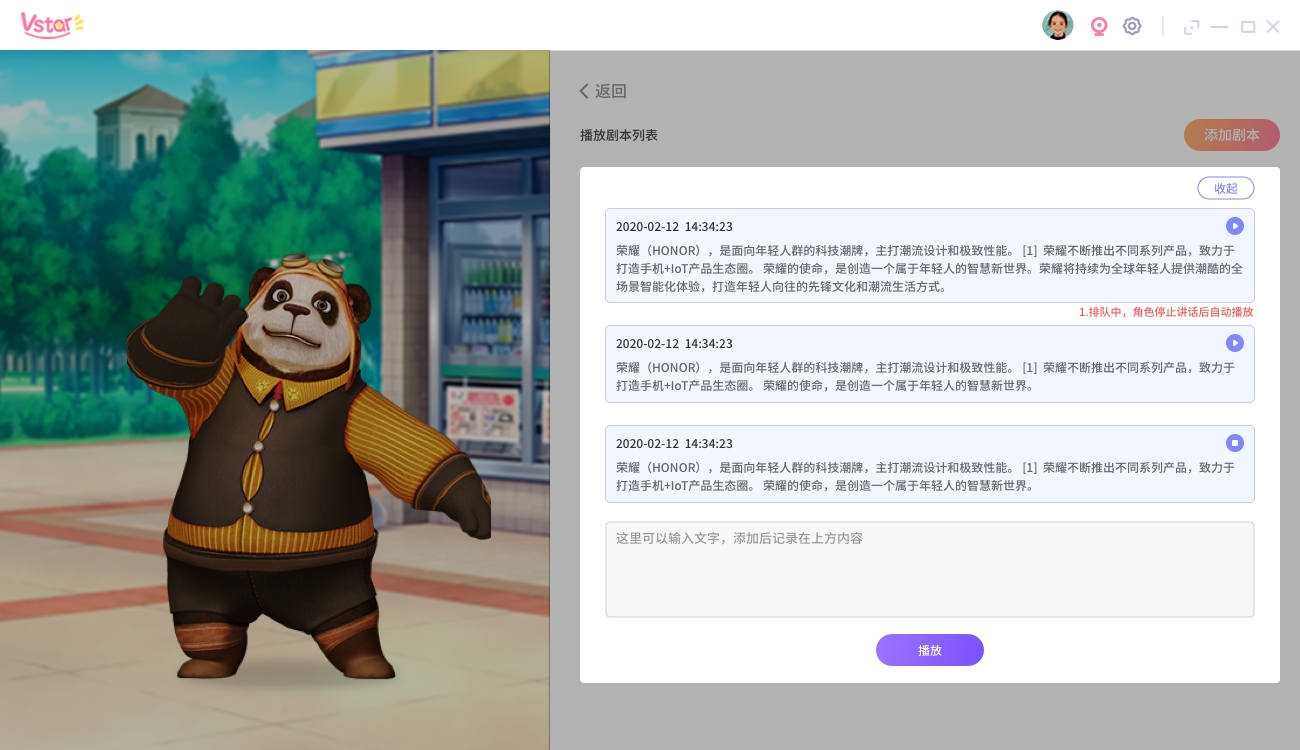The width and height of the screenshot is (1300, 750).
Task: Collapse list with 收起 button
Action: [1226, 188]
